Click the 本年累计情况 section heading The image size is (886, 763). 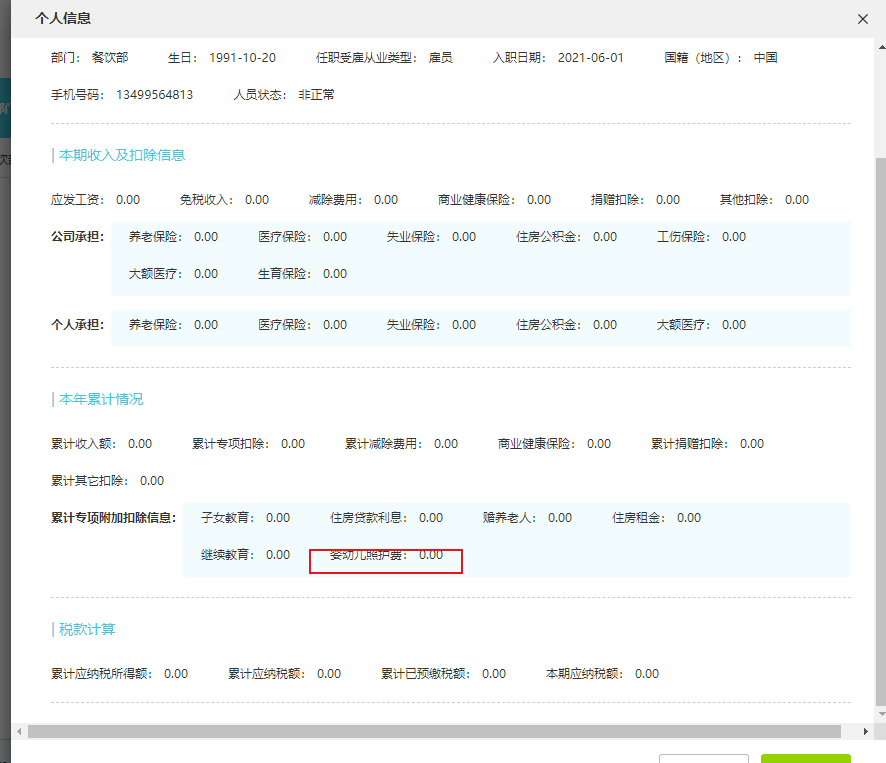coord(101,399)
